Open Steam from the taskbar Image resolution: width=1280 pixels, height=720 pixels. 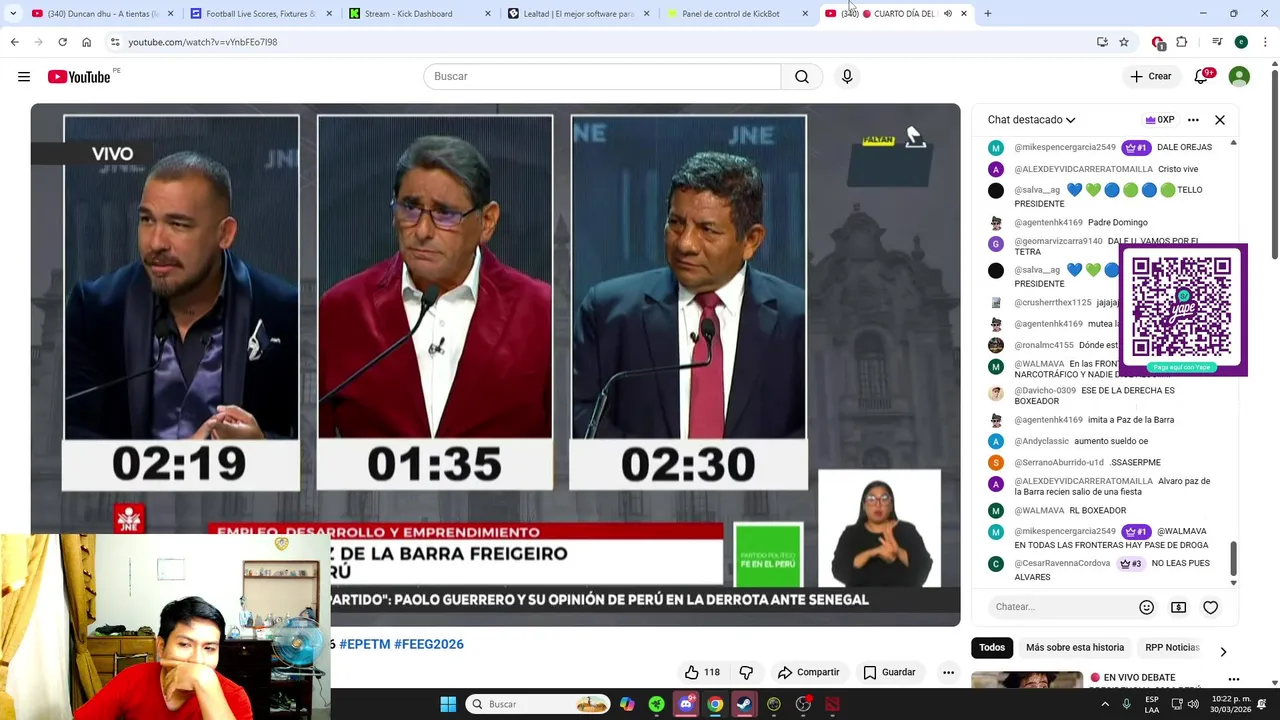coord(744,704)
